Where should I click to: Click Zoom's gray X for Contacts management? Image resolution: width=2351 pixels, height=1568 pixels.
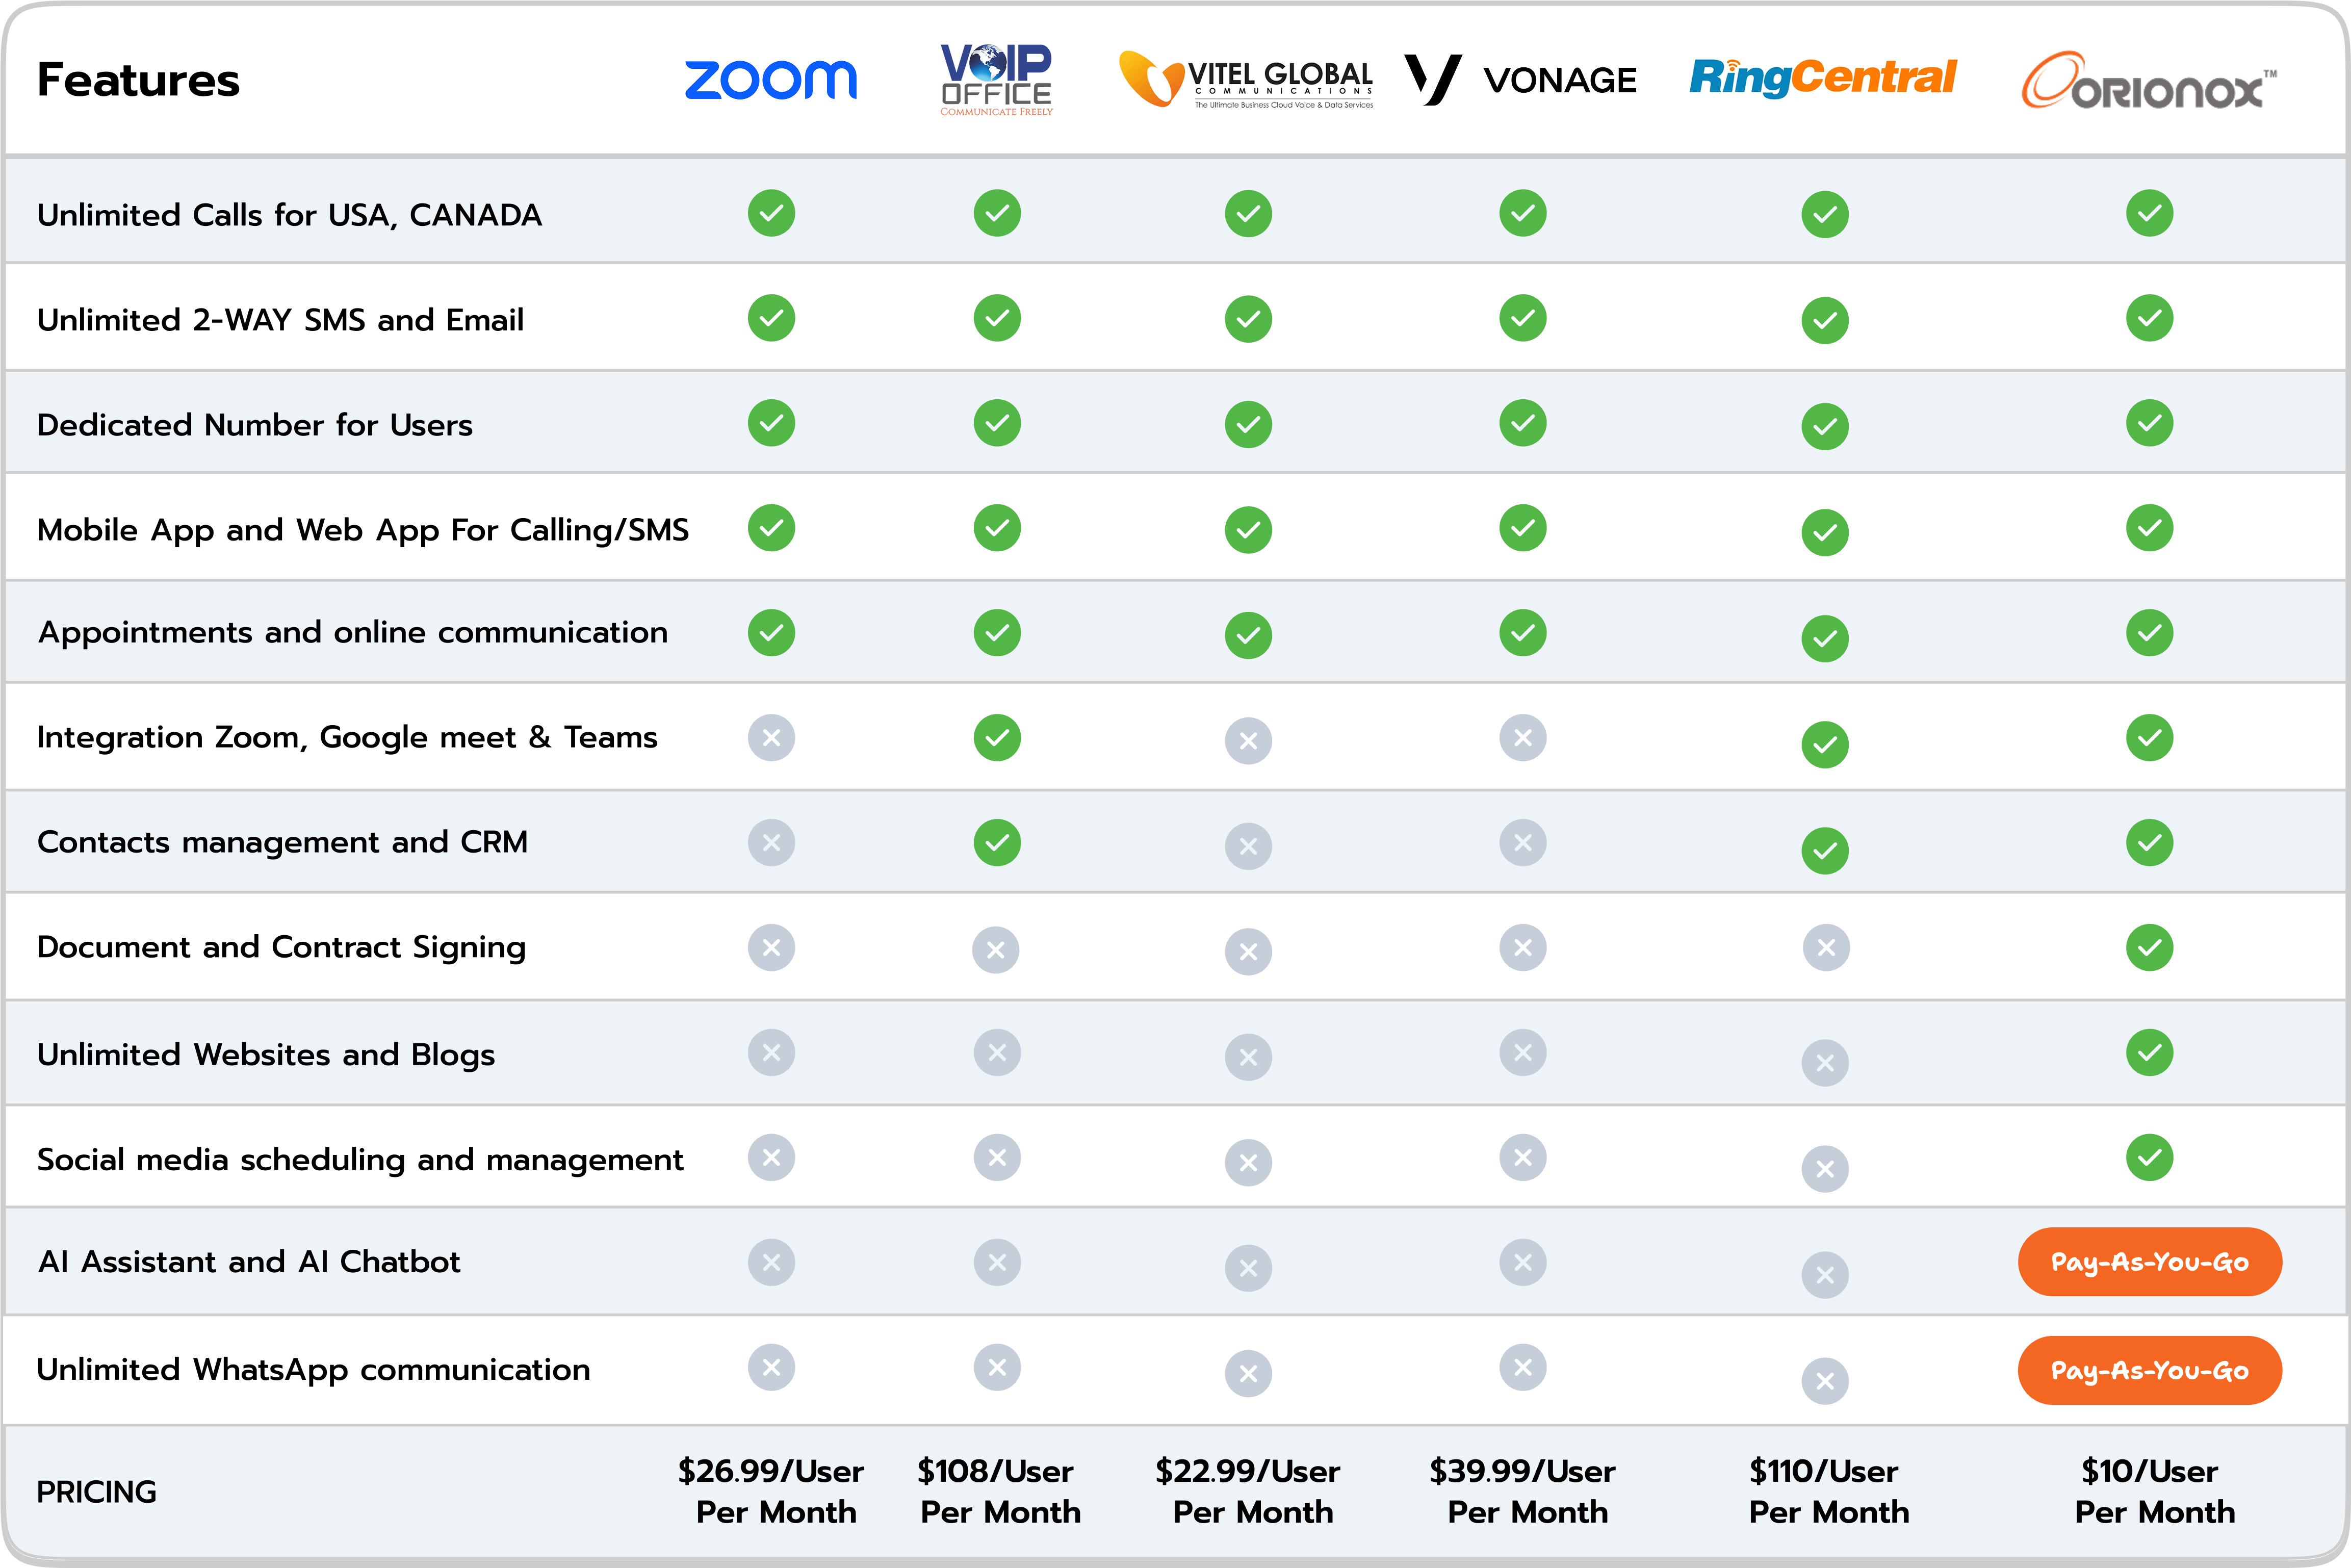[x=771, y=843]
